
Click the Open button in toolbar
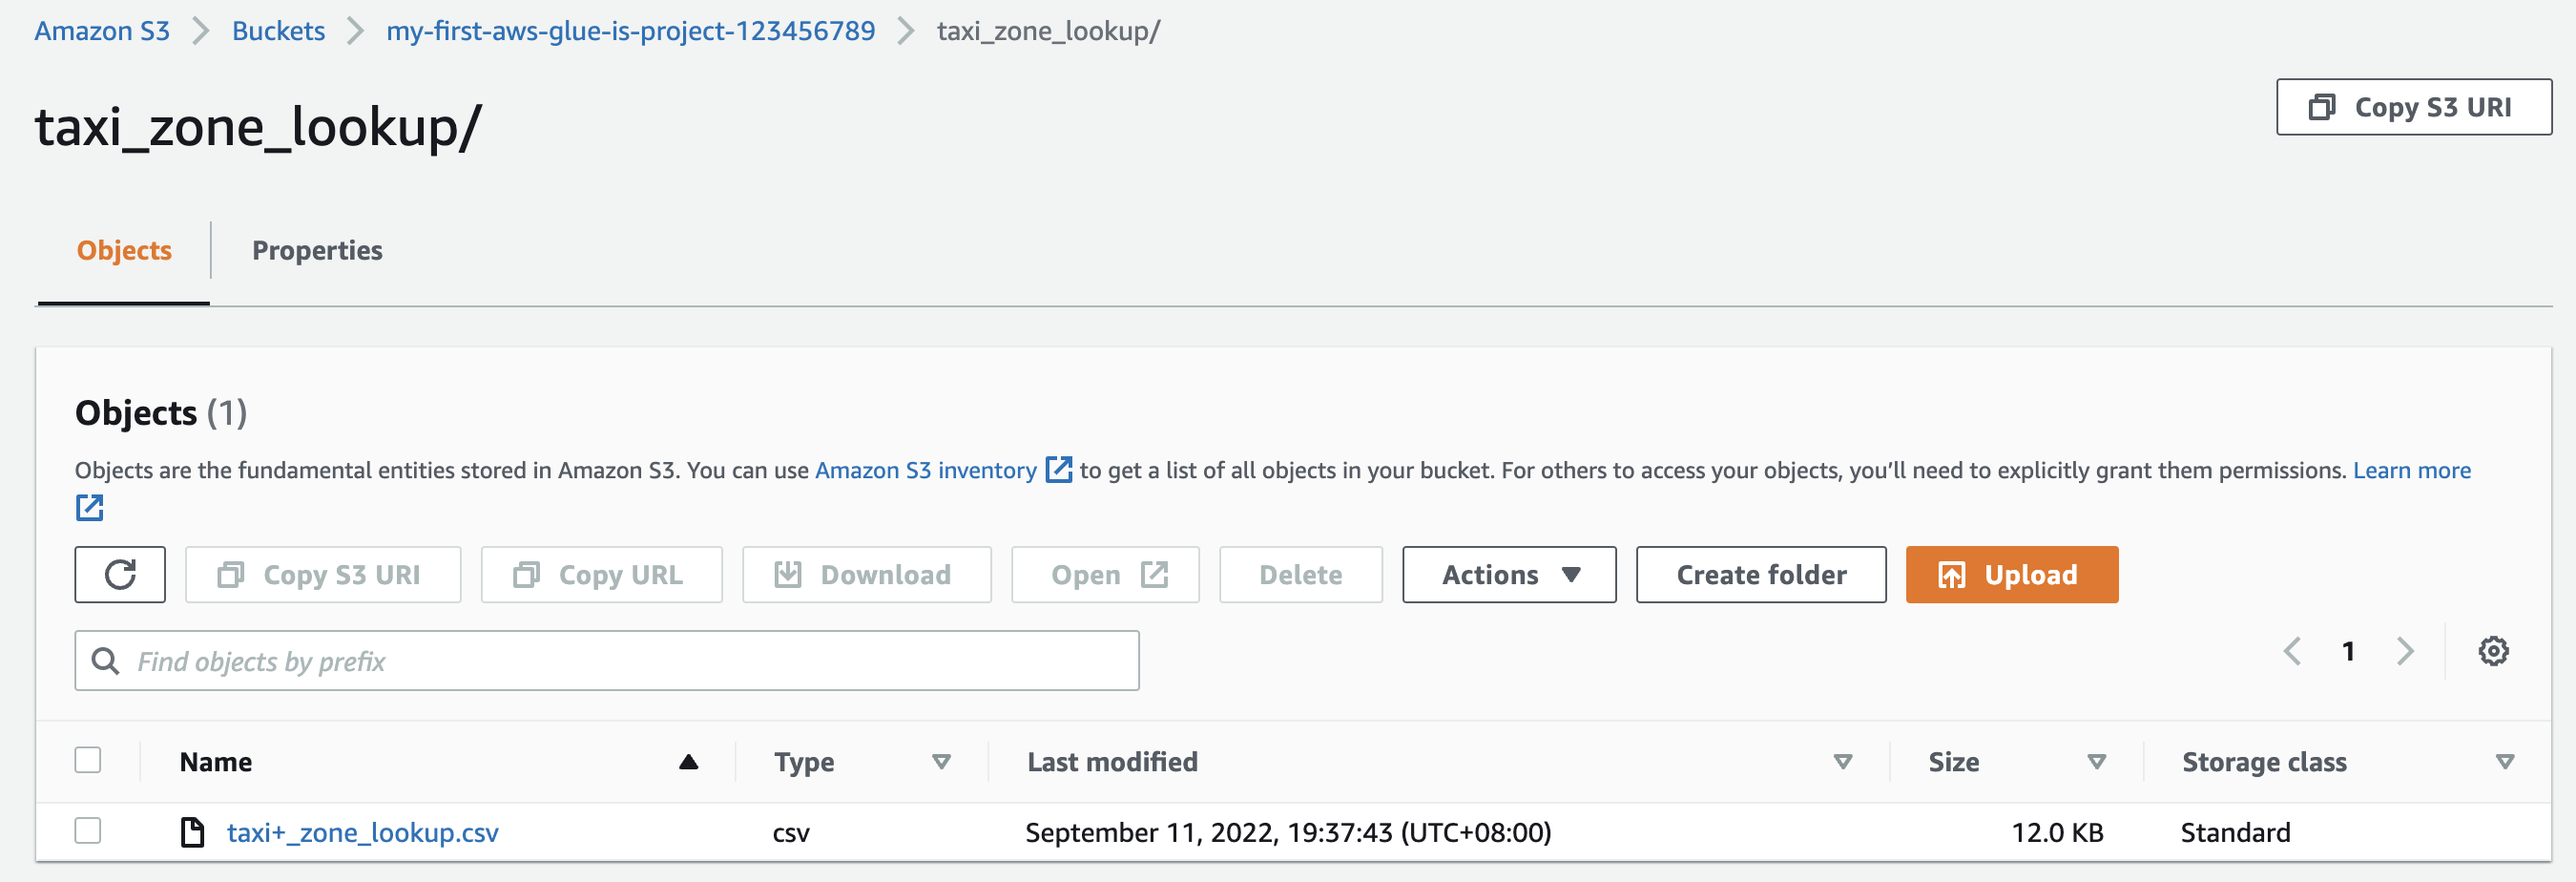click(1105, 574)
